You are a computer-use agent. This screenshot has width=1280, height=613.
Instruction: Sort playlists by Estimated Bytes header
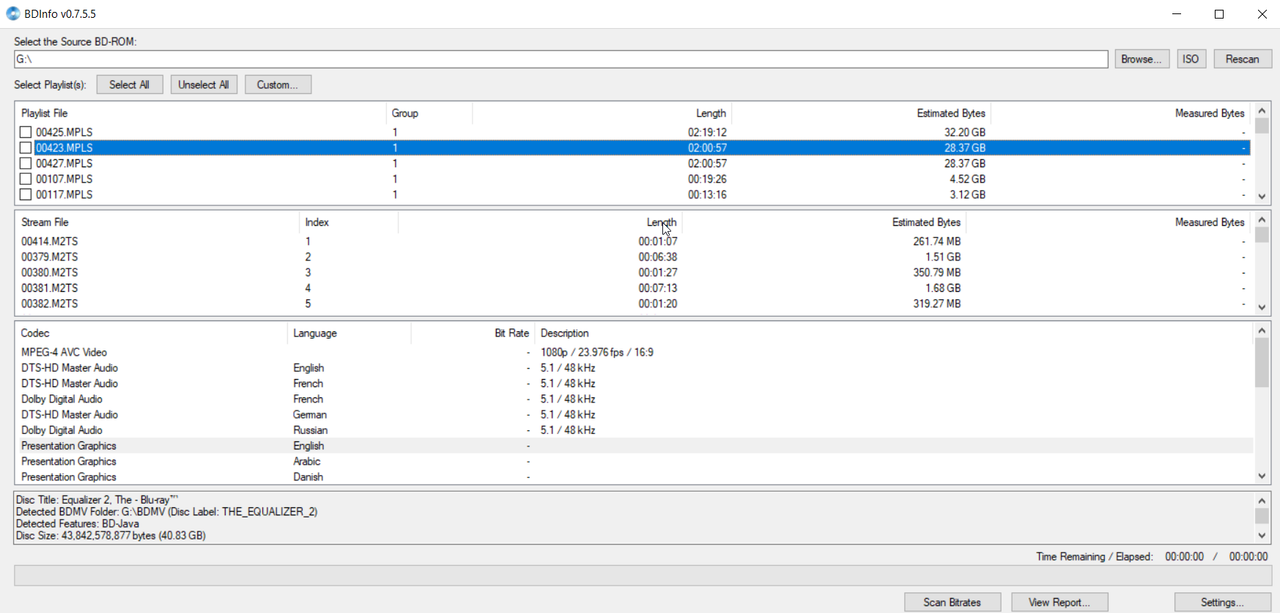861,113
